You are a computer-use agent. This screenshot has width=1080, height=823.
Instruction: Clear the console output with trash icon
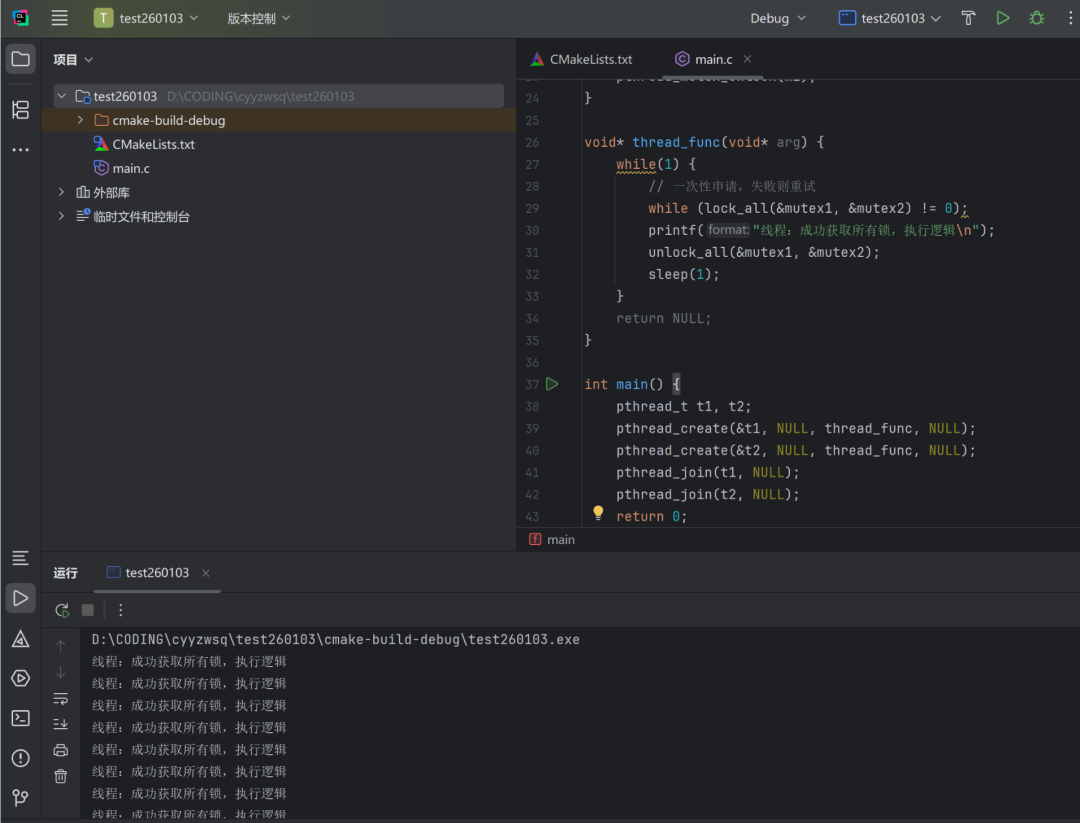point(61,776)
